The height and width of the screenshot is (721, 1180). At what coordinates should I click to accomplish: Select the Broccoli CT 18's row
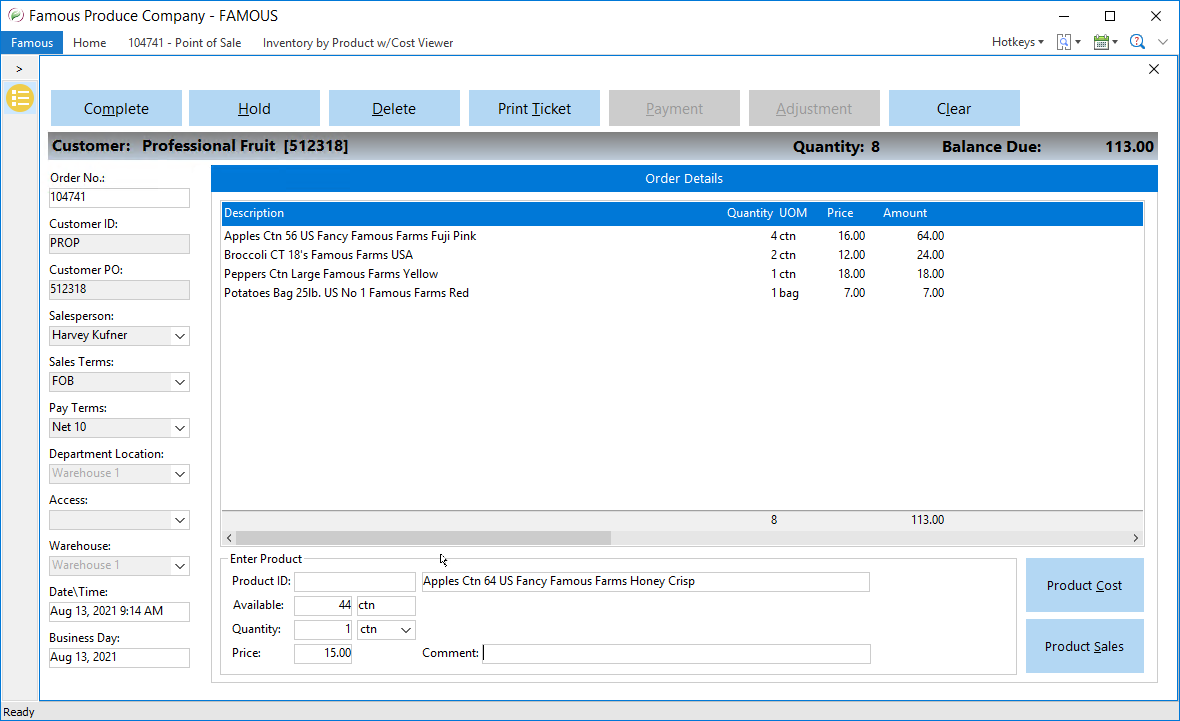(x=682, y=254)
